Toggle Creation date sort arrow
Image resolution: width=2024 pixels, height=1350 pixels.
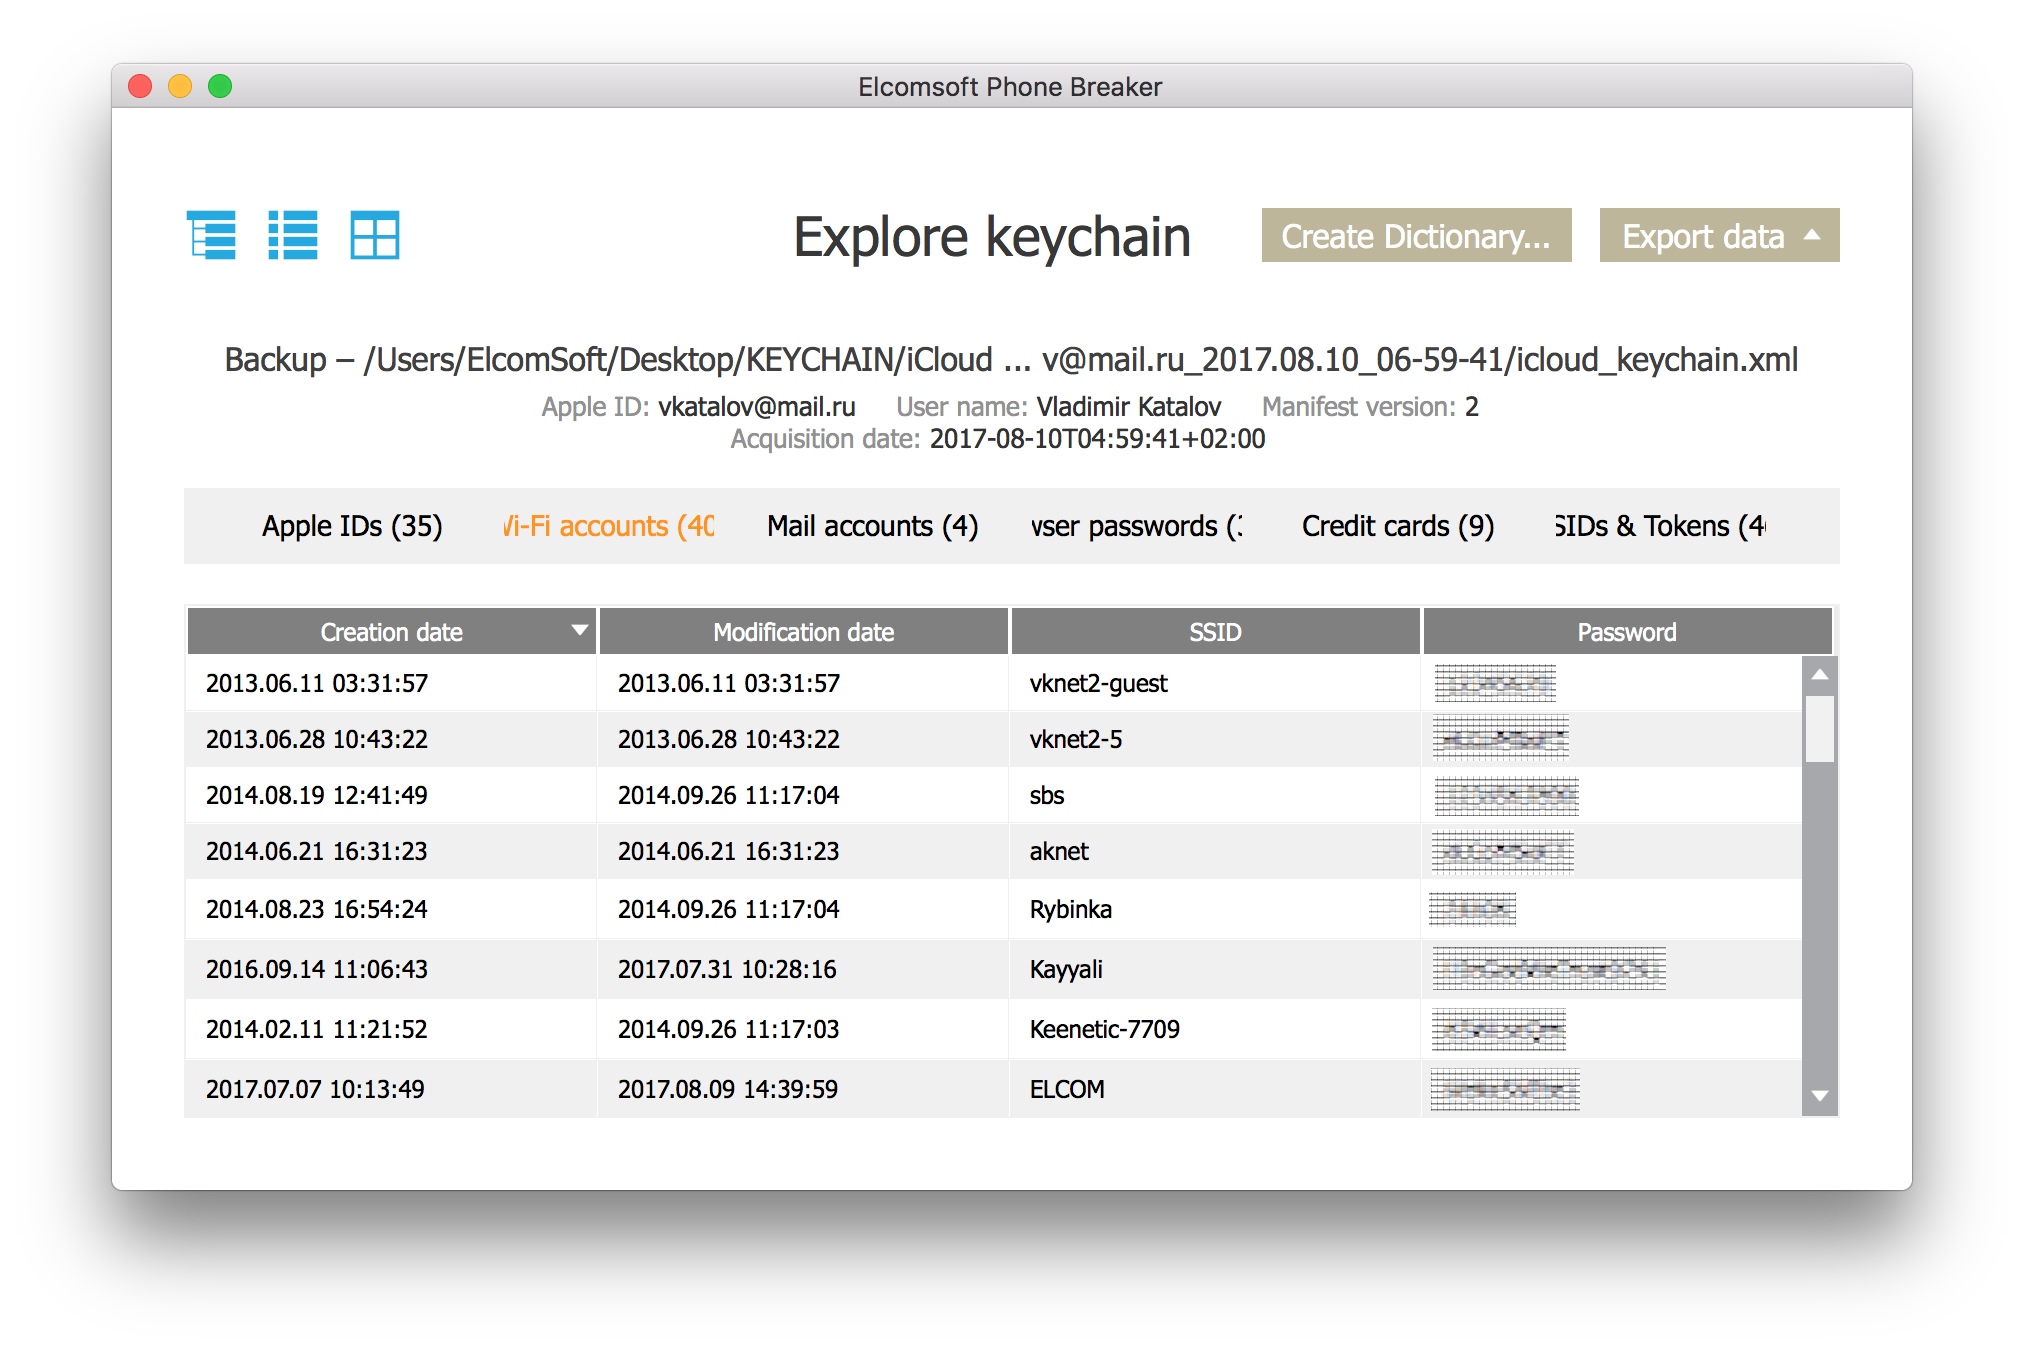[579, 631]
